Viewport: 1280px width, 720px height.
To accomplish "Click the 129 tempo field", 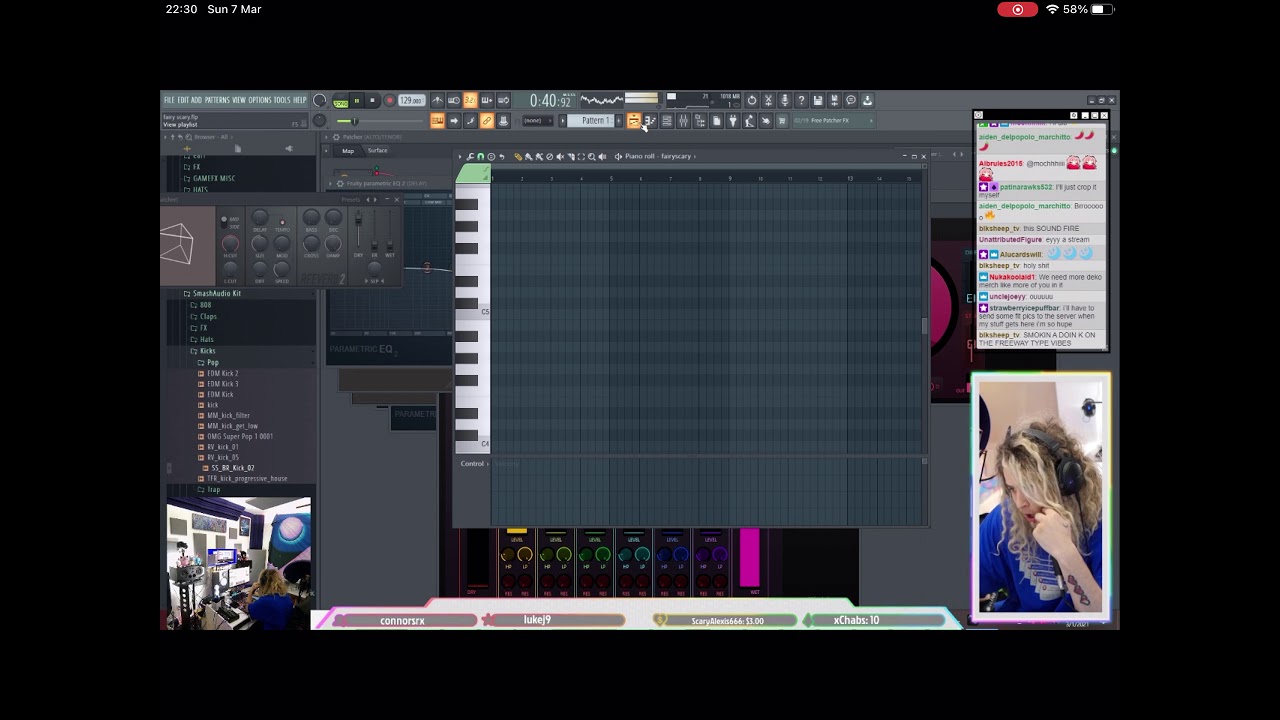I will [412, 100].
